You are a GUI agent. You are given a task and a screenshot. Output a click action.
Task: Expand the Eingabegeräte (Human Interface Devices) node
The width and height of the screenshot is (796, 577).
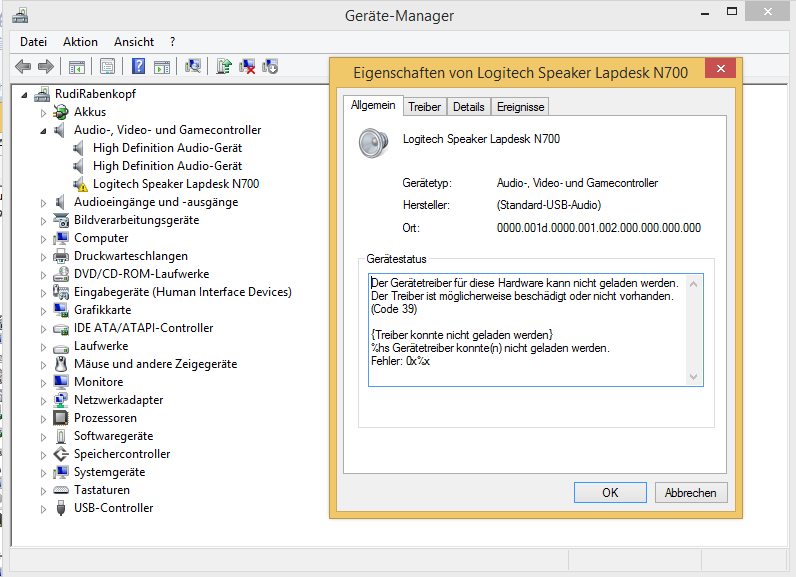point(44,293)
